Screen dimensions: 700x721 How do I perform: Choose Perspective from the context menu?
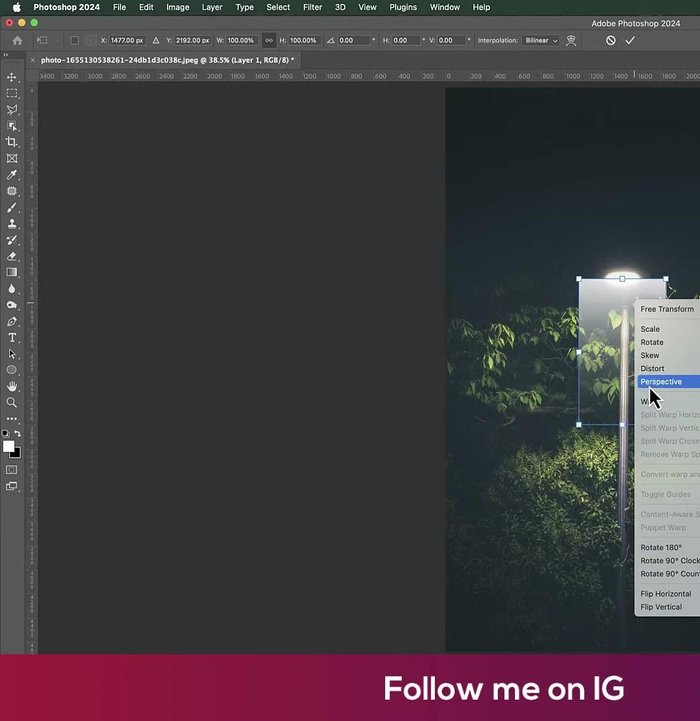[662, 382]
